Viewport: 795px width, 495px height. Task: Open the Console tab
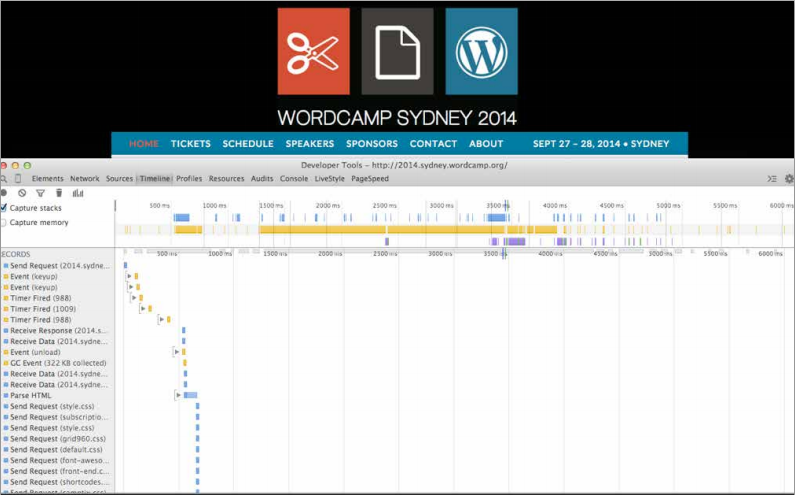[294, 179]
